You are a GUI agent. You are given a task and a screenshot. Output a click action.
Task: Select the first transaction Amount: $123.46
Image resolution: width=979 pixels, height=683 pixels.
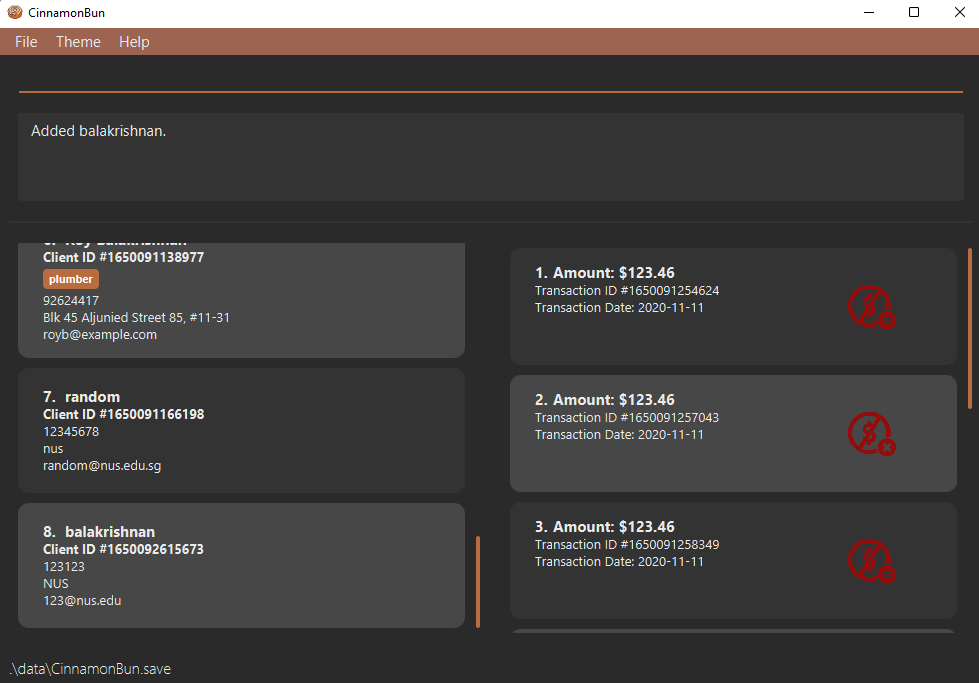coord(614,273)
